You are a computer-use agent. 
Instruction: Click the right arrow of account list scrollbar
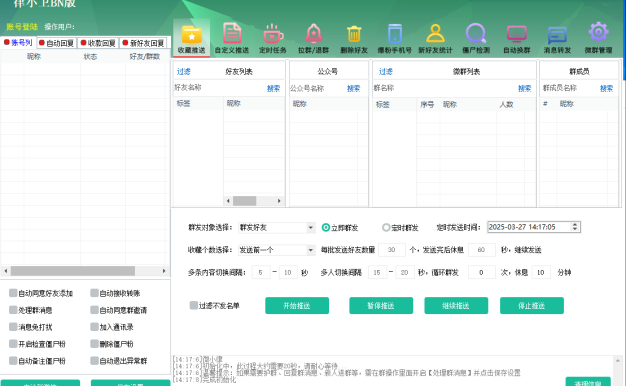[x=164, y=271]
